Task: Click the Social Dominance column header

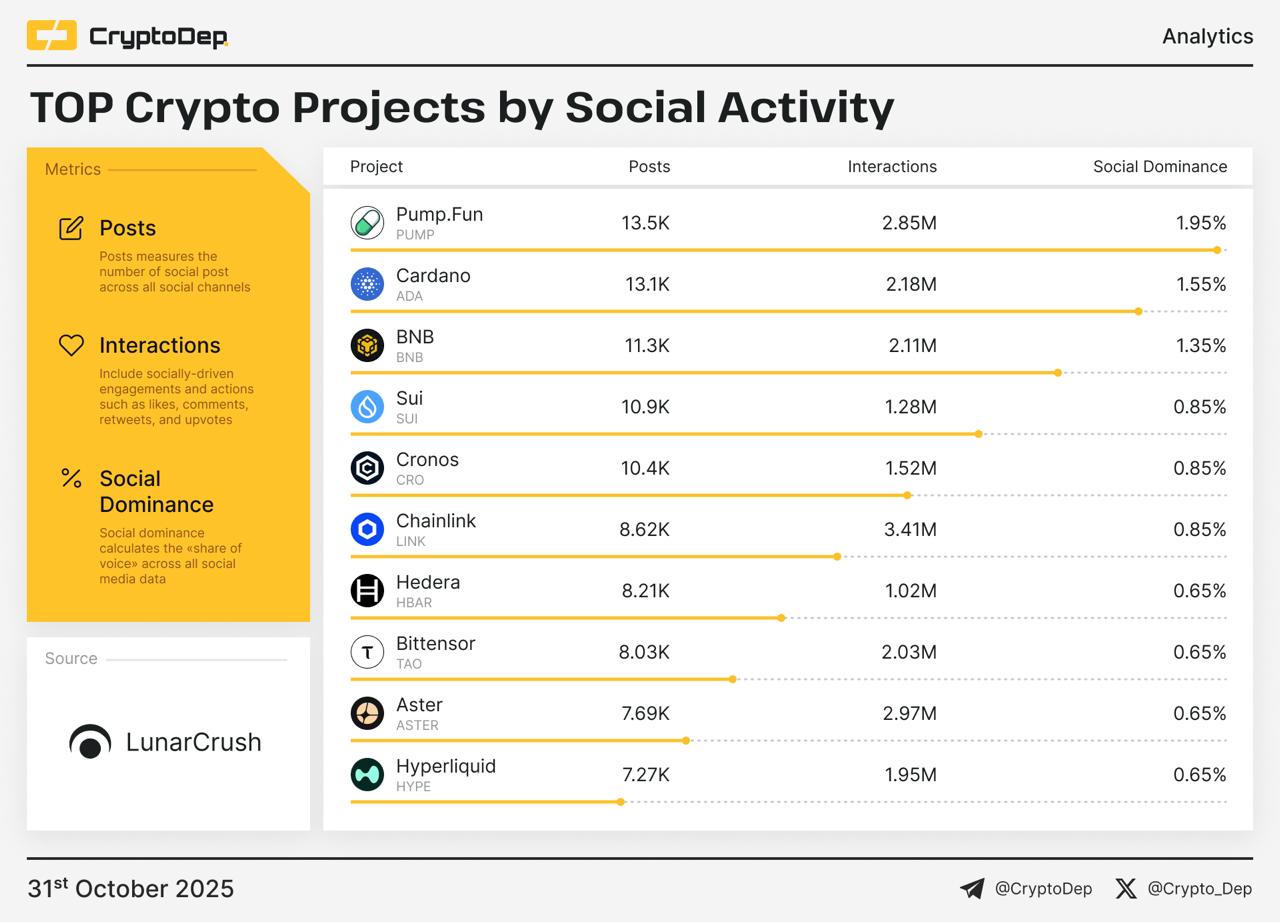Action: [1159, 167]
